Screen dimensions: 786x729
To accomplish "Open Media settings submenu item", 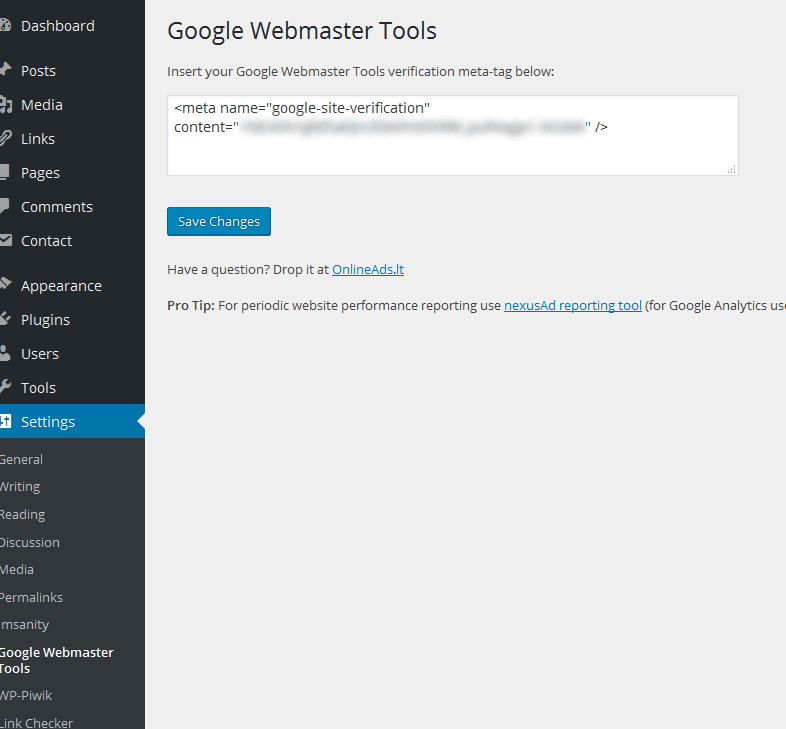I will click(x=17, y=570).
